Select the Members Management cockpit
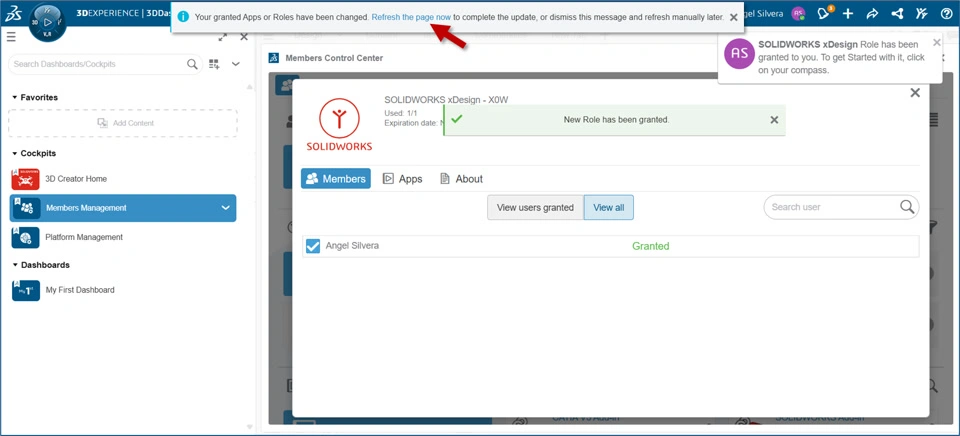Viewport: 960px width, 436px height. pos(123,208)
